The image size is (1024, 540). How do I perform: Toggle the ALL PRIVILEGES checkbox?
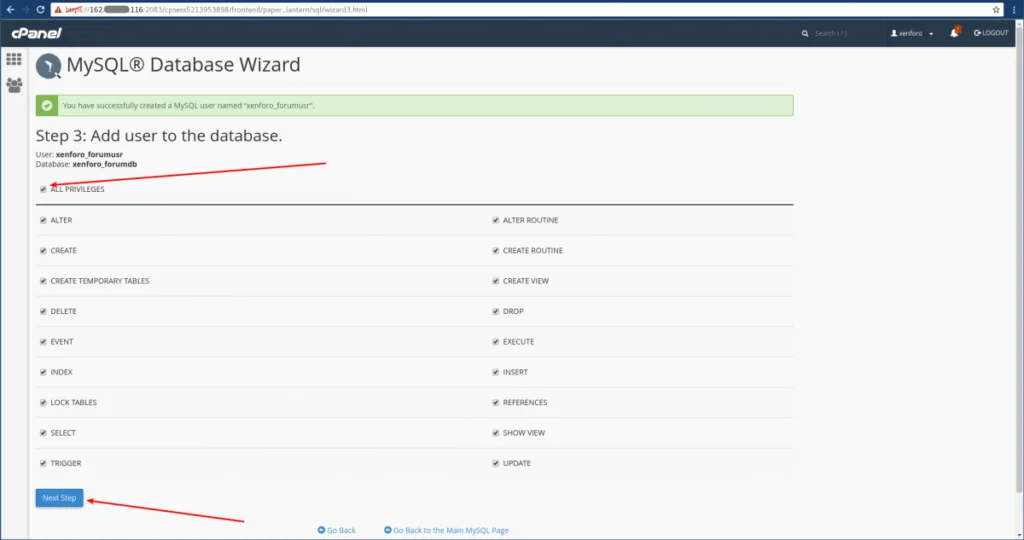click(43, 189)
